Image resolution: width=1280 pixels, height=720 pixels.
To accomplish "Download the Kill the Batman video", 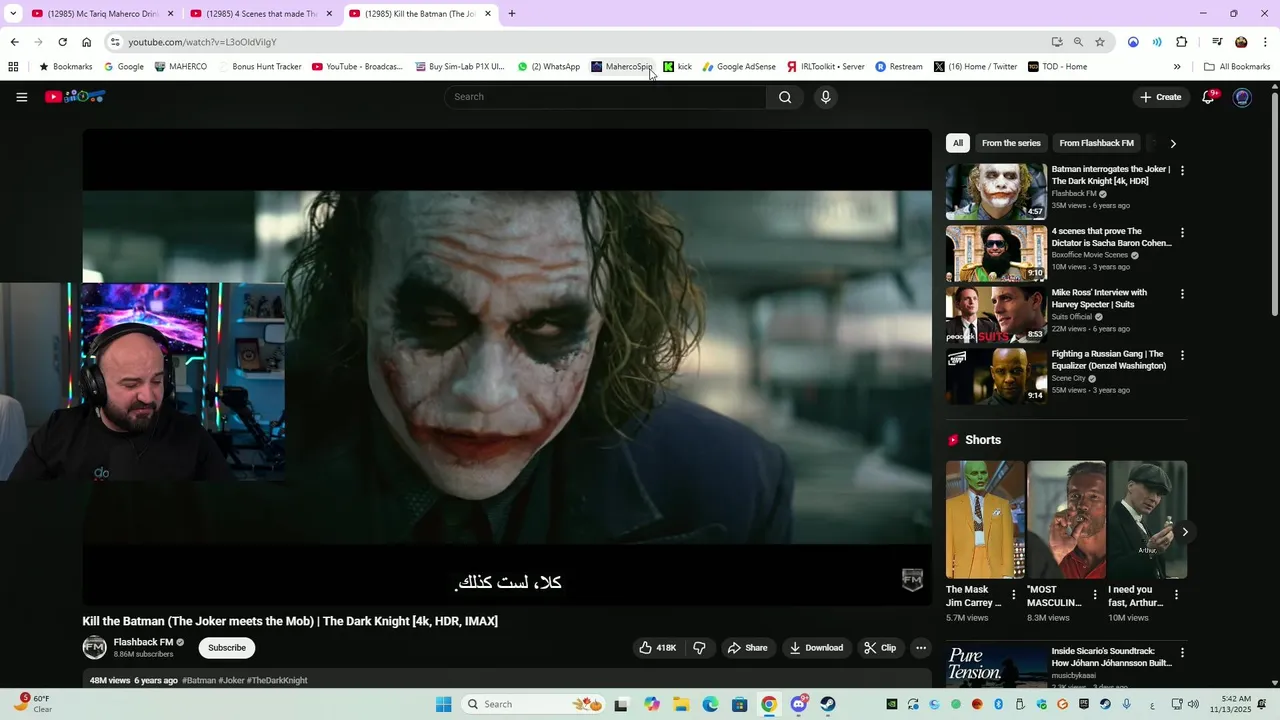I will coord(817,648).
